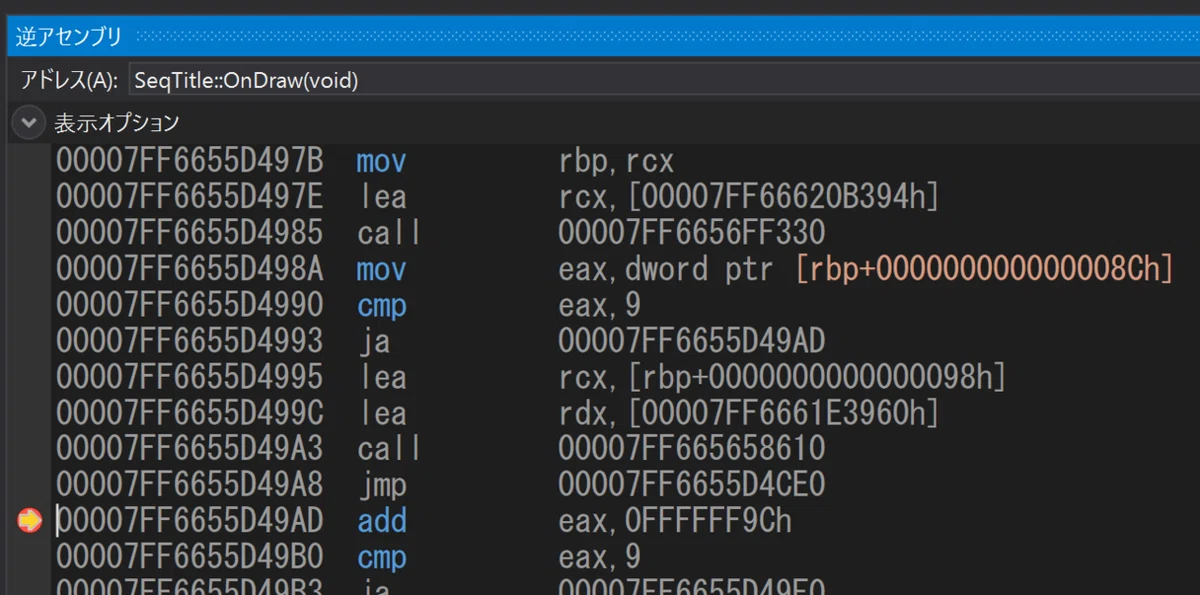Click operand rbp, rcx
The width and height of the screenshot is (1200, 595).
click(617, 161)
